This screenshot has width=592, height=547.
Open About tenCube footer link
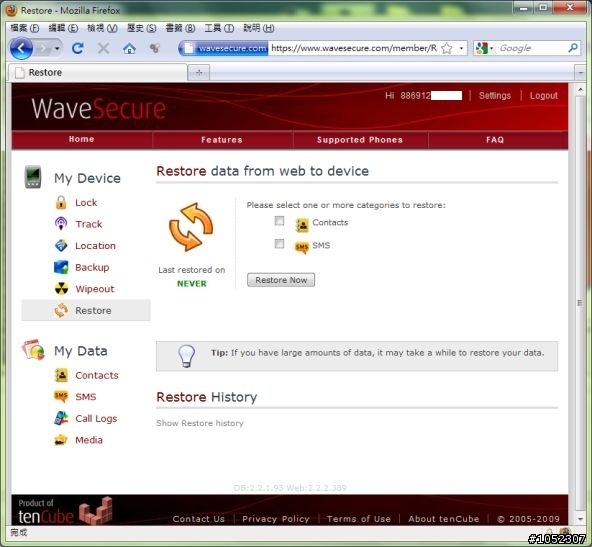tap(444, 519)
